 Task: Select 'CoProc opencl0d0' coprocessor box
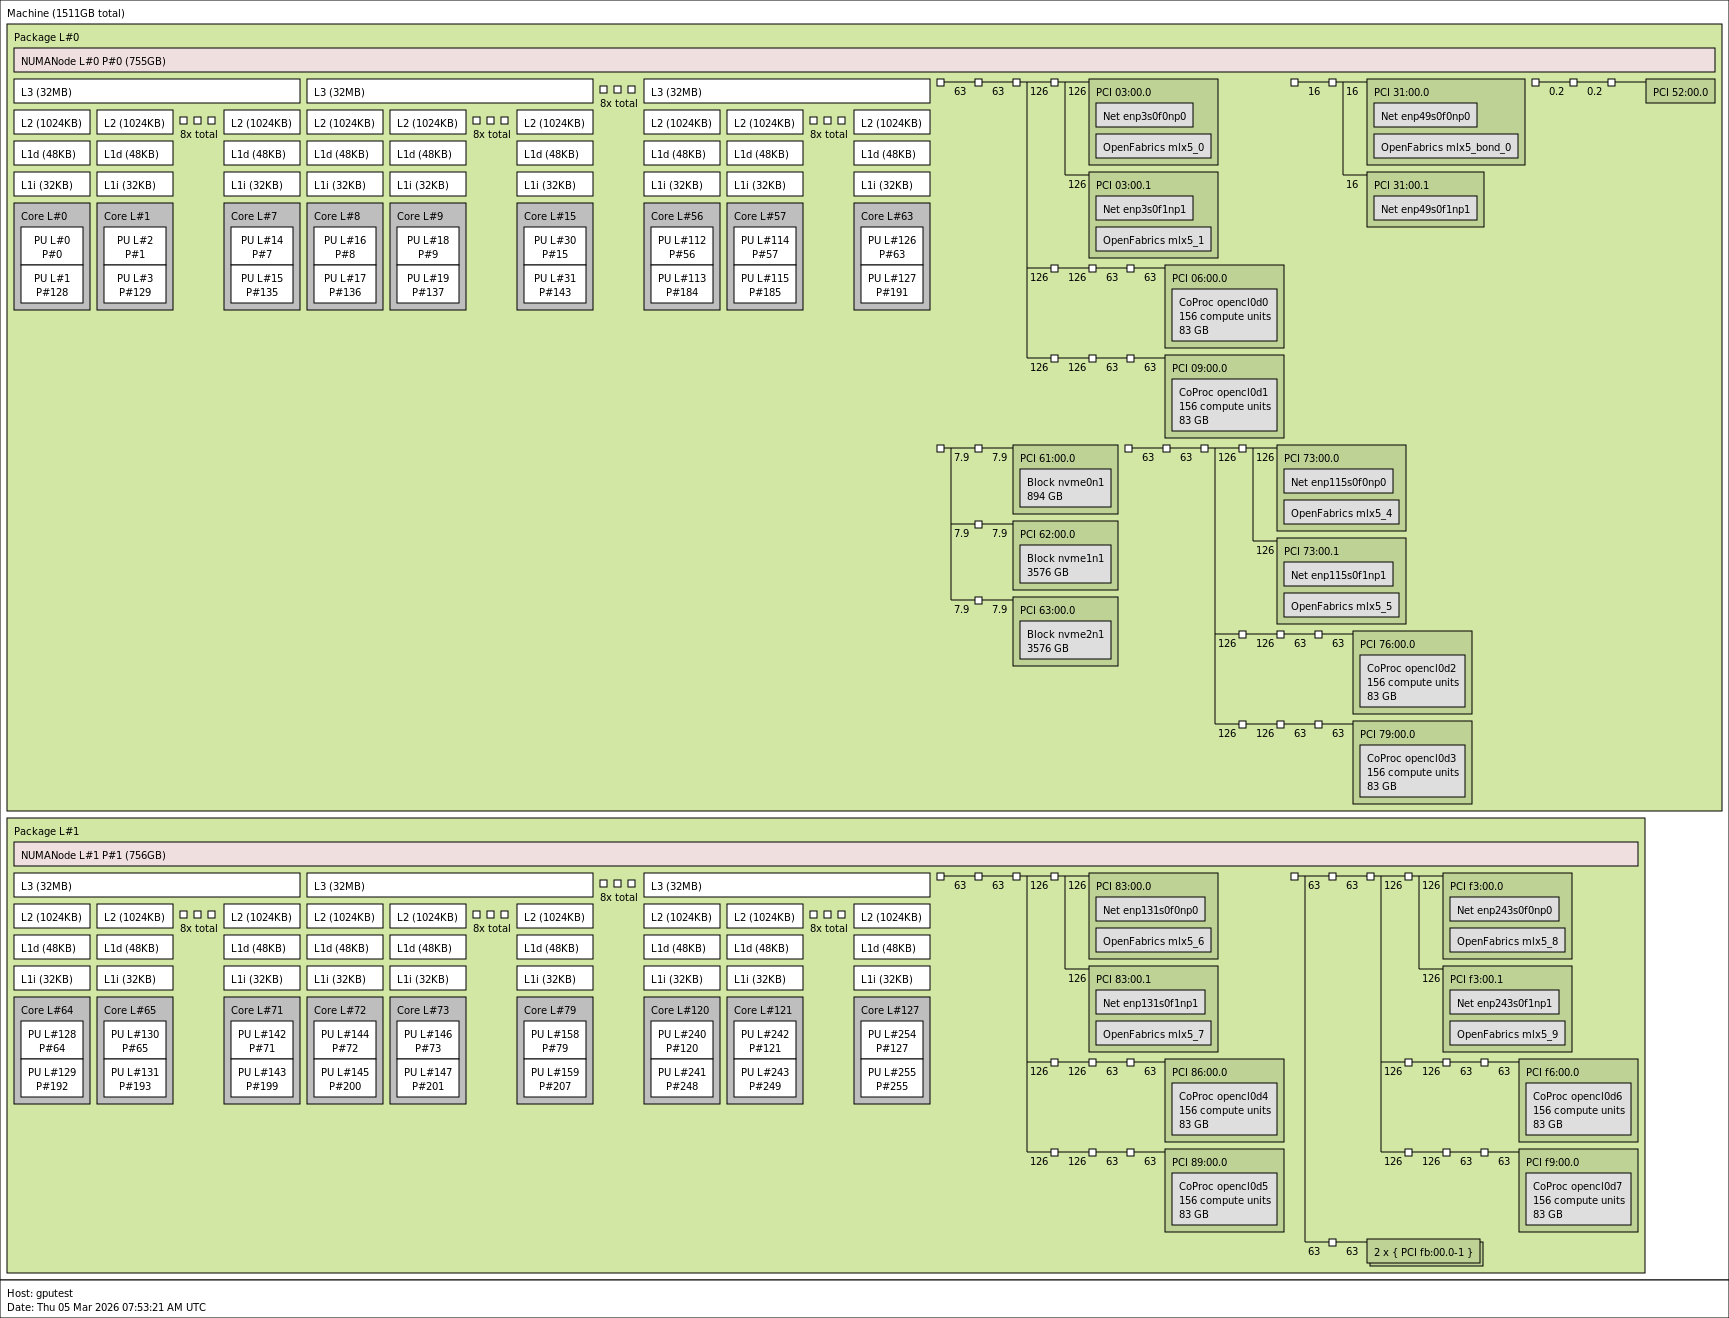[x=1224, y=316]
